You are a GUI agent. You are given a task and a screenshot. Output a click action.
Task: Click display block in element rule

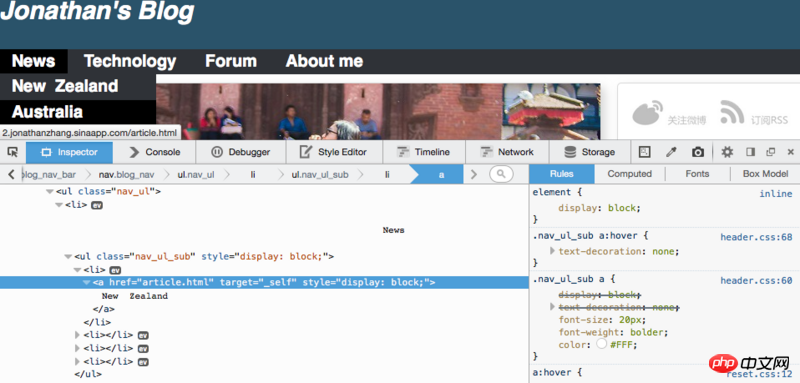598,208
